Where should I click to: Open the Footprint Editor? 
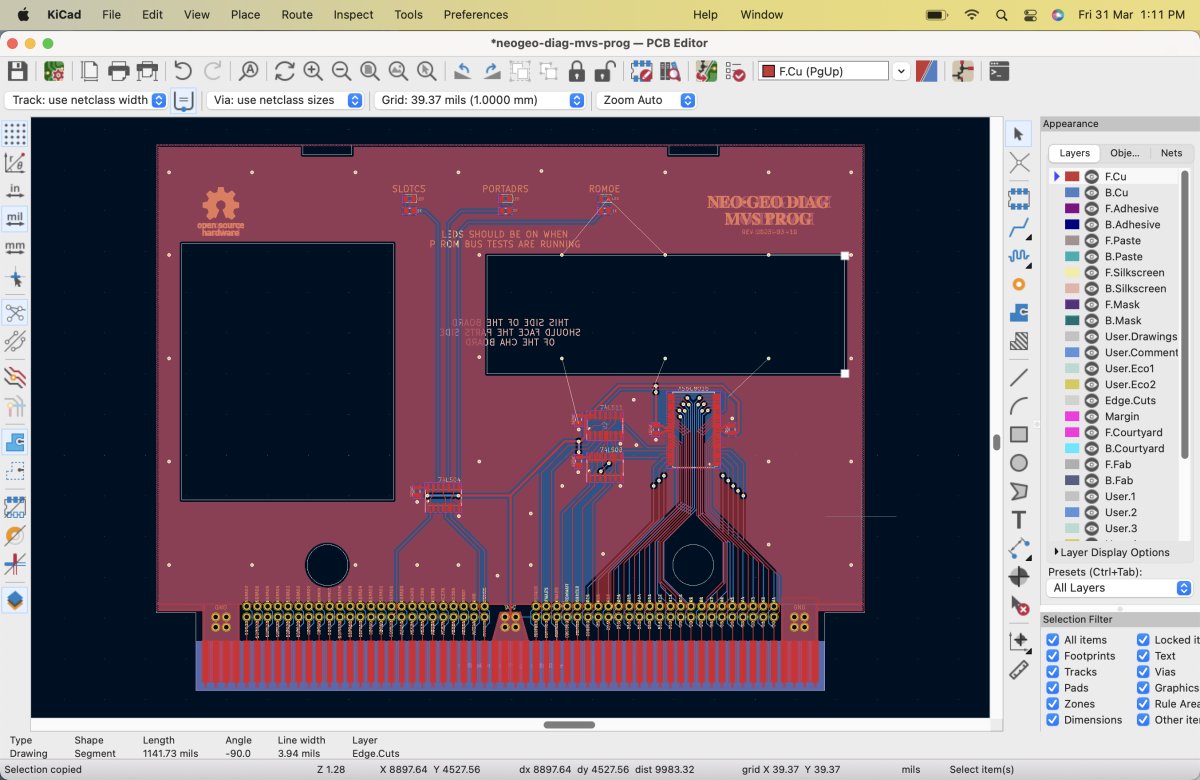click(x=642, y=71)
